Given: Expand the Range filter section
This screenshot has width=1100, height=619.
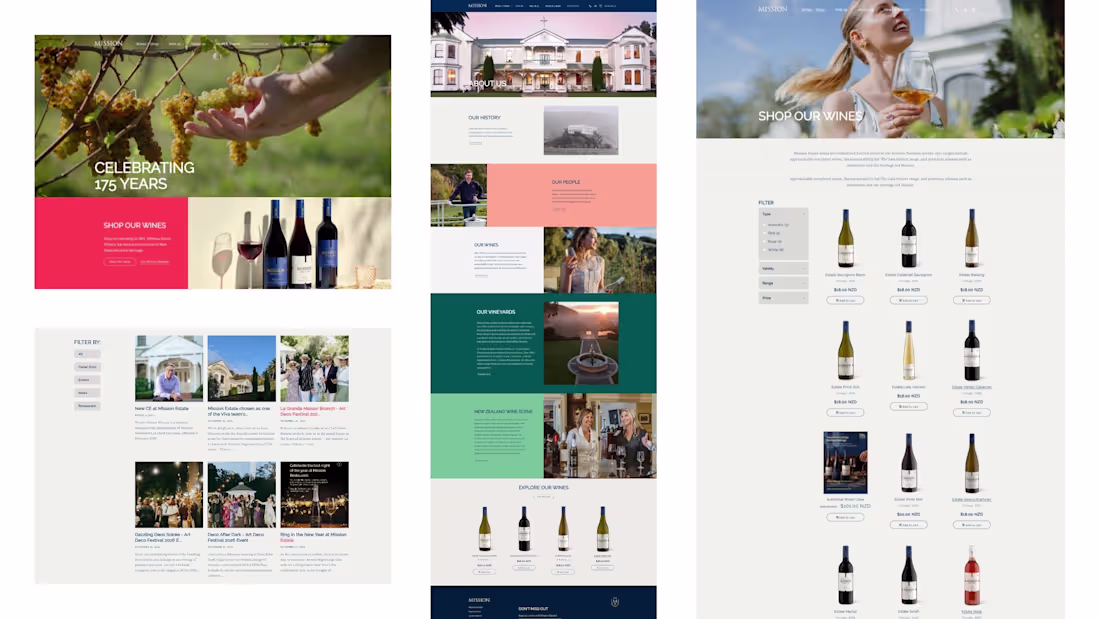Looking at the screenshot, I should tap(783, 283).
